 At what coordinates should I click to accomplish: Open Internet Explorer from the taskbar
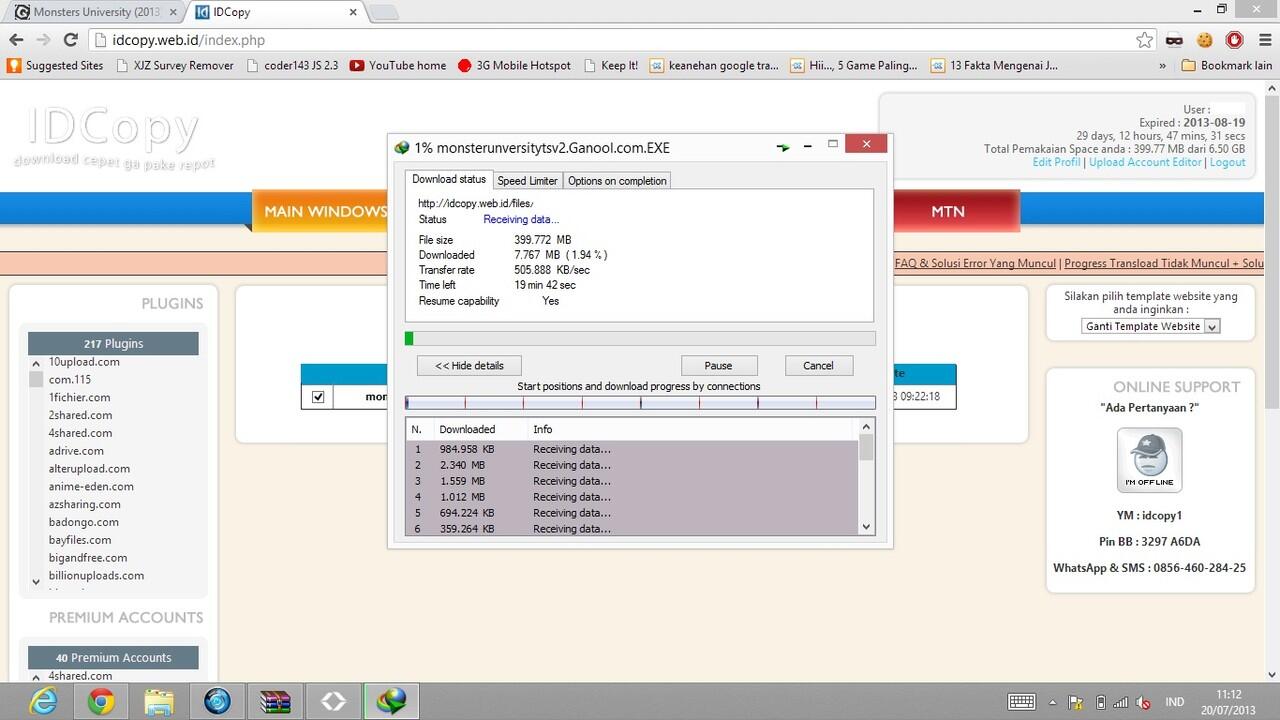click(44, 701)
